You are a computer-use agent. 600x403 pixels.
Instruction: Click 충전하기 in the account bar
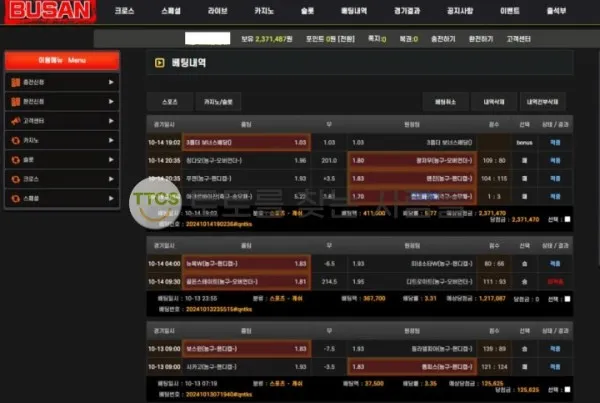443,39
